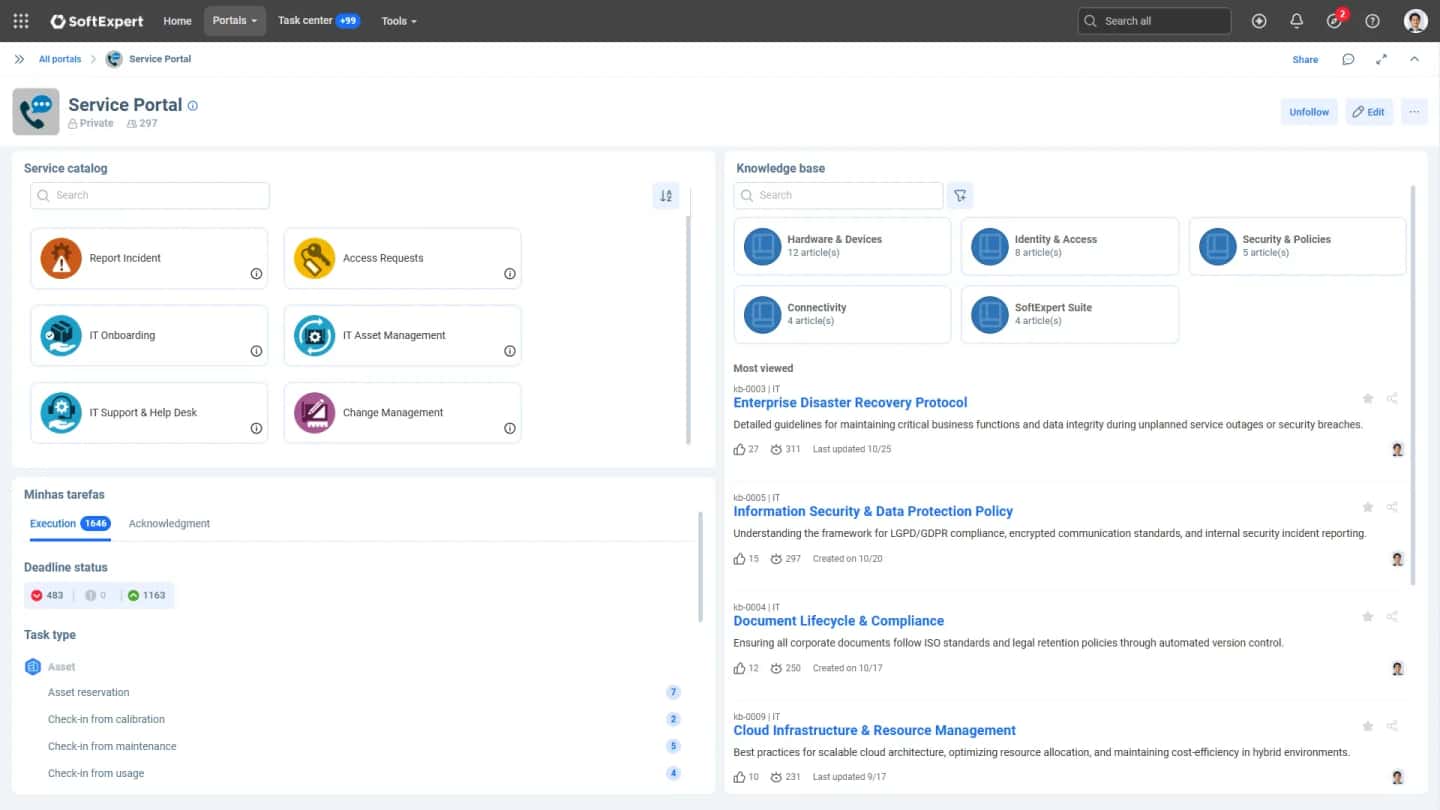
Task: Share Information Security & Data Protection Policy article
Action: [1392, 507]
